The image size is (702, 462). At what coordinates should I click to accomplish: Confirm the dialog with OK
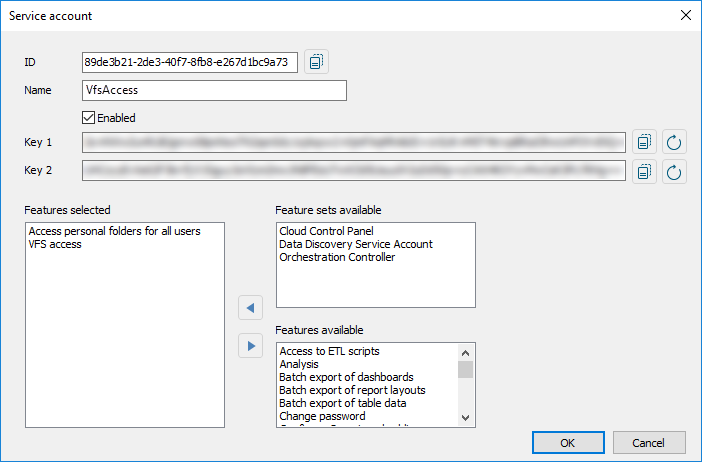coord(568,443)
